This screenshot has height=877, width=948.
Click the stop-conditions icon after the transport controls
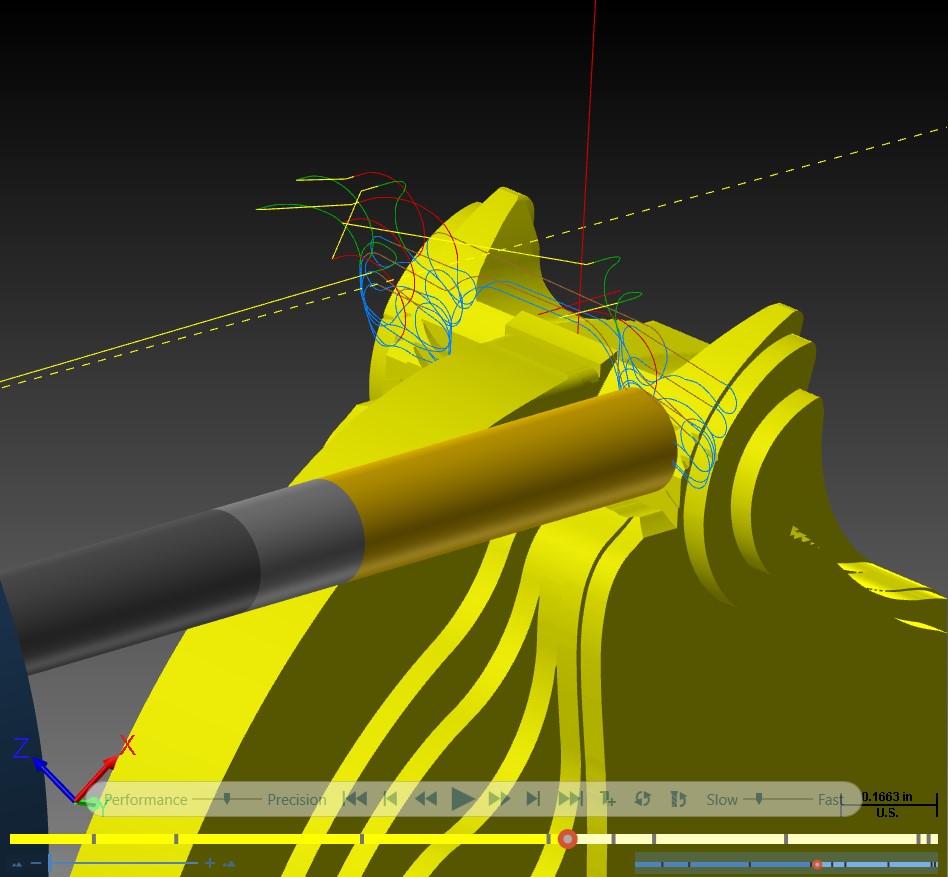click(x=608, y=799)
